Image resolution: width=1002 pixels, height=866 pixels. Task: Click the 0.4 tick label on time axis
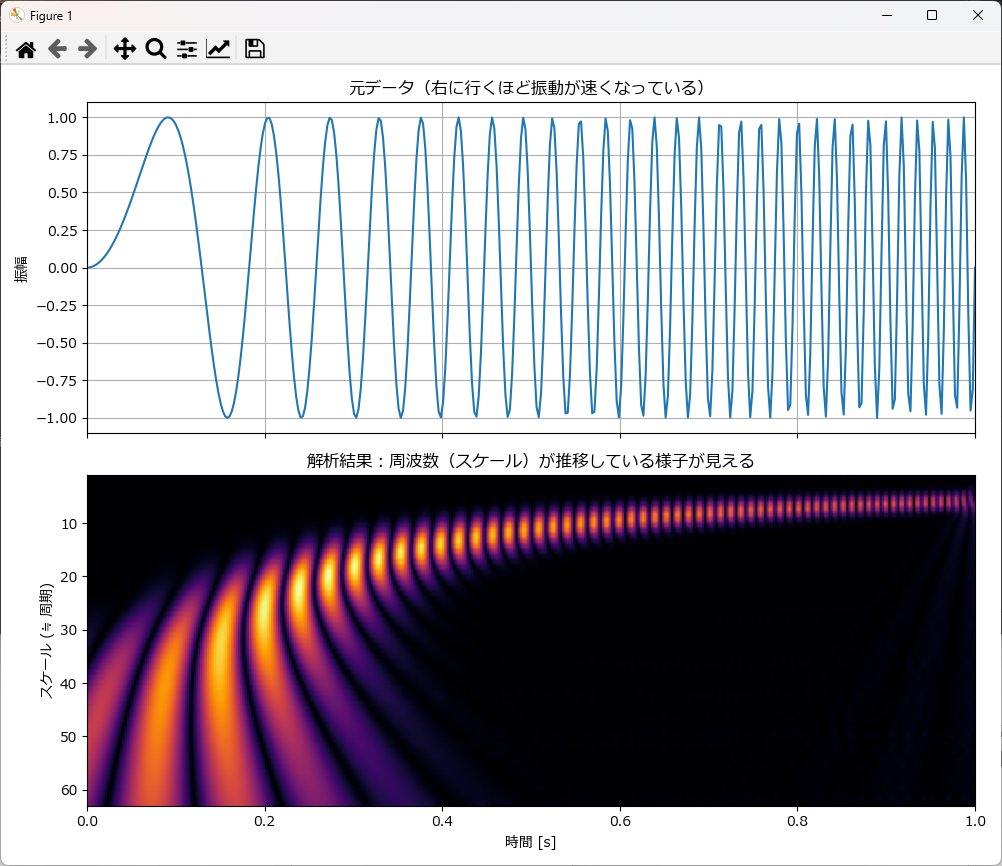[x=442, y=821]
